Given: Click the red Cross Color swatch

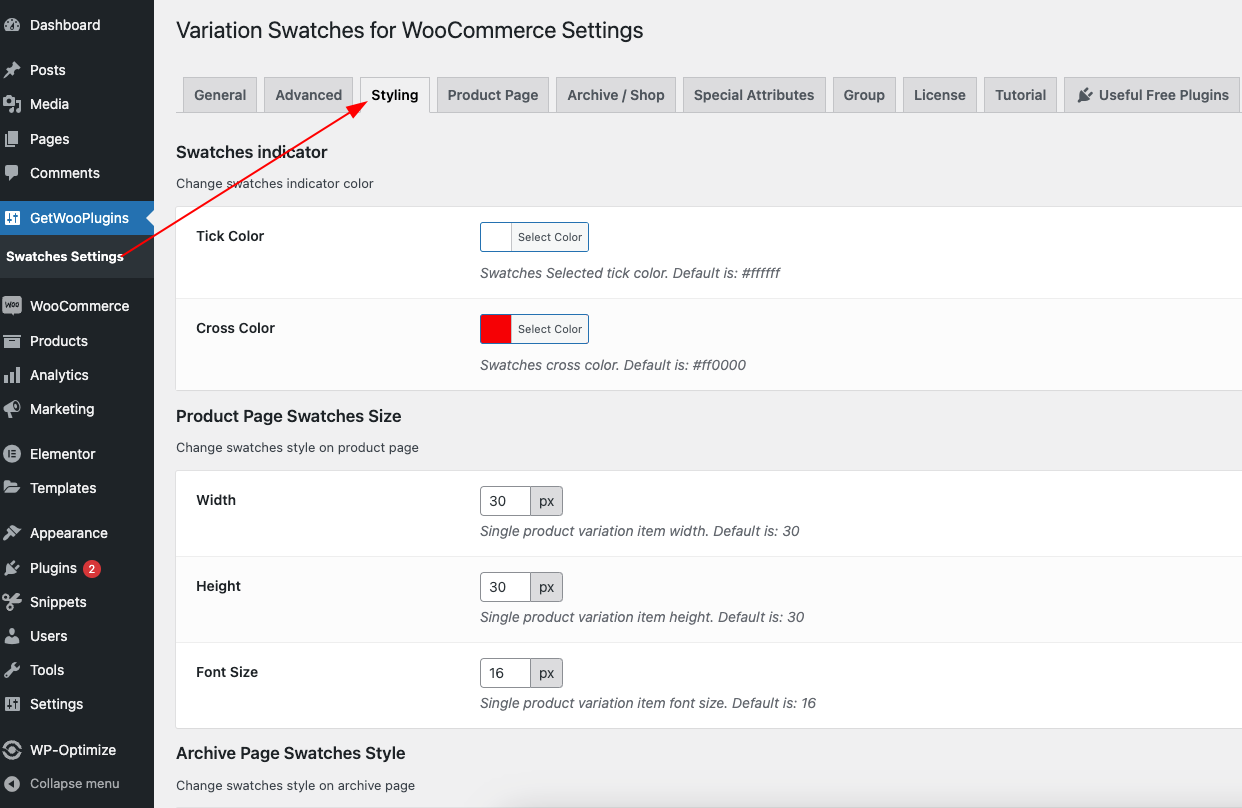Looking at the screenshot, I should pyautogui.click(x=496, y=329).
